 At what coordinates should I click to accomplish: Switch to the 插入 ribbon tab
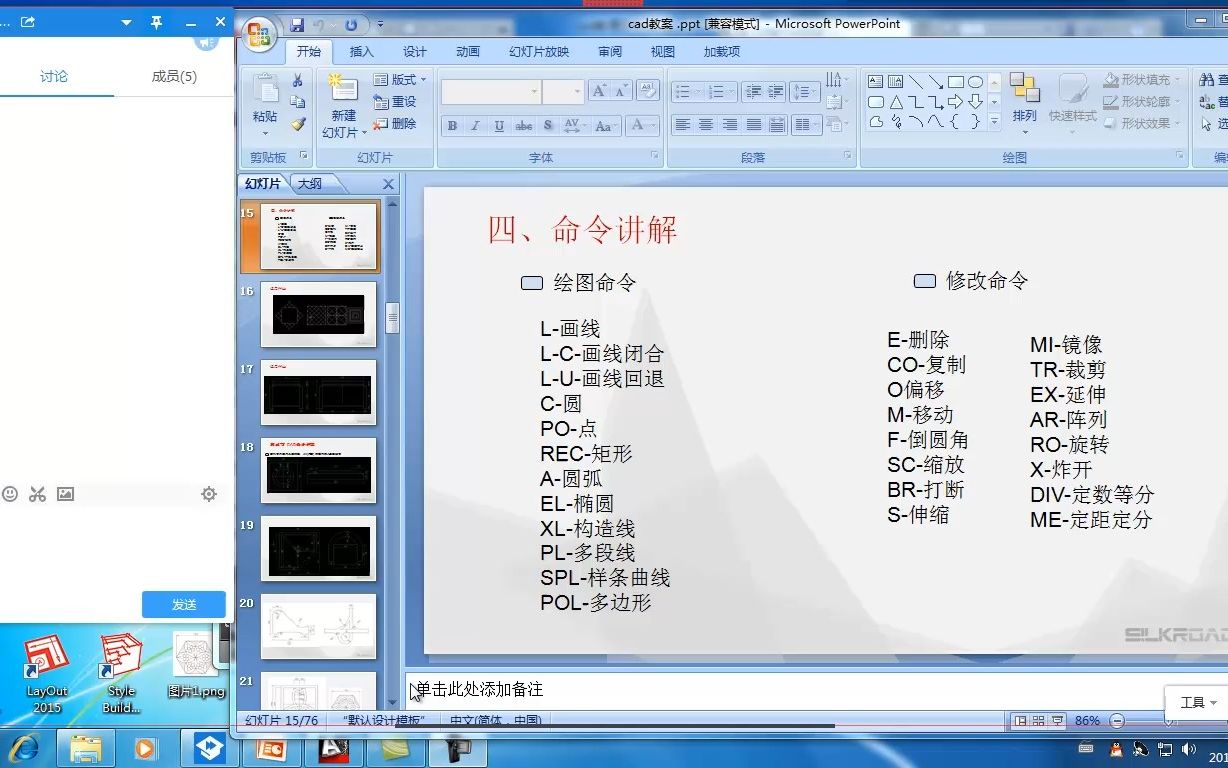tap(361, 51)
